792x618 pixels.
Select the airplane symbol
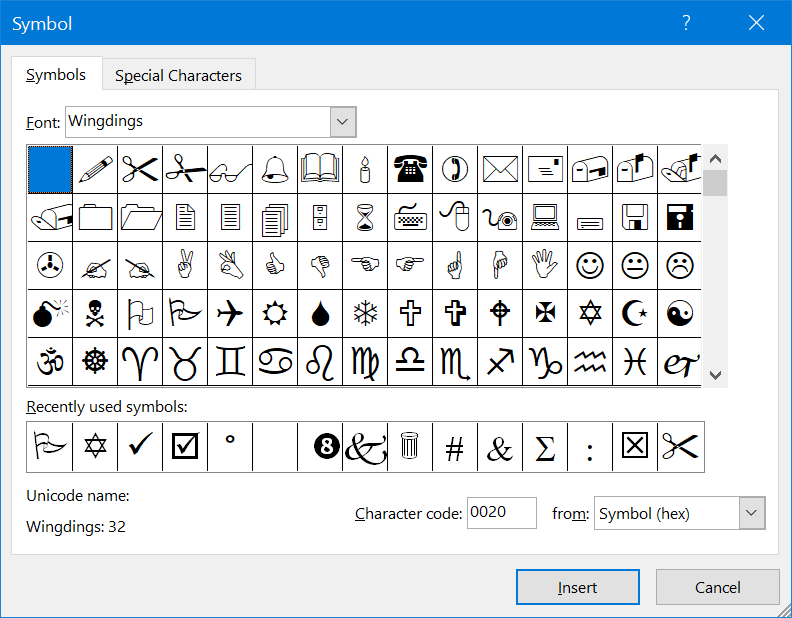point(230,313)
